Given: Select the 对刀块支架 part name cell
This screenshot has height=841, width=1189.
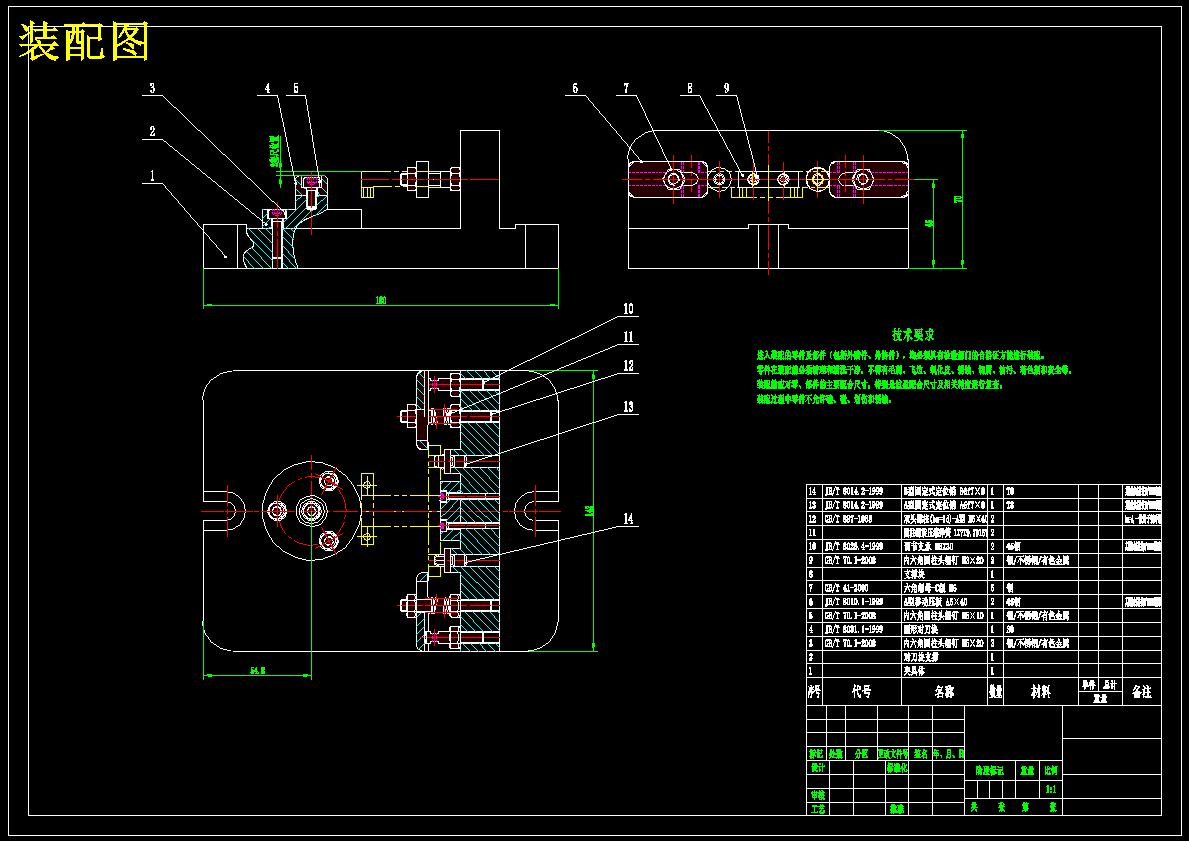Looking at the screenshot, I should coord(921,657).
